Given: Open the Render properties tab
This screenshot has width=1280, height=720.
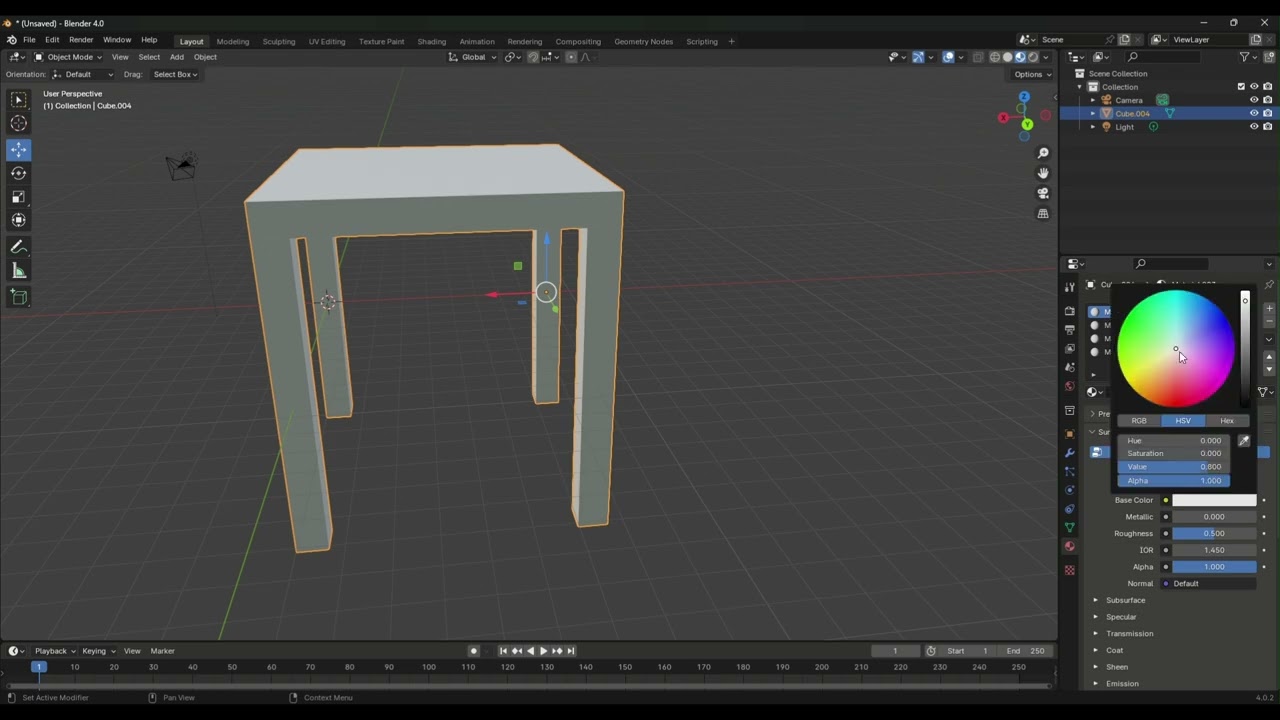Looking at the screenshot, I should [x=1070, y=311].
